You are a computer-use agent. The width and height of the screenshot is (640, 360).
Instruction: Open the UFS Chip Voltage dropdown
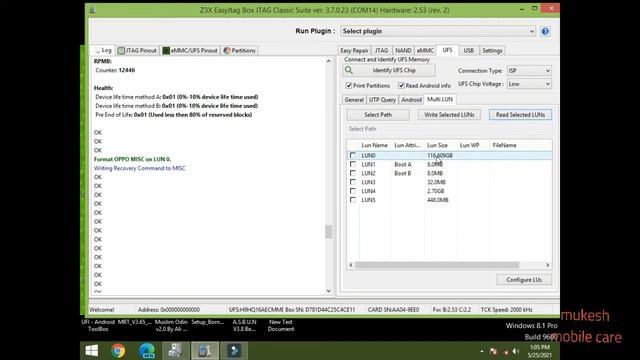pyautogui.click(x=529, y=84)
